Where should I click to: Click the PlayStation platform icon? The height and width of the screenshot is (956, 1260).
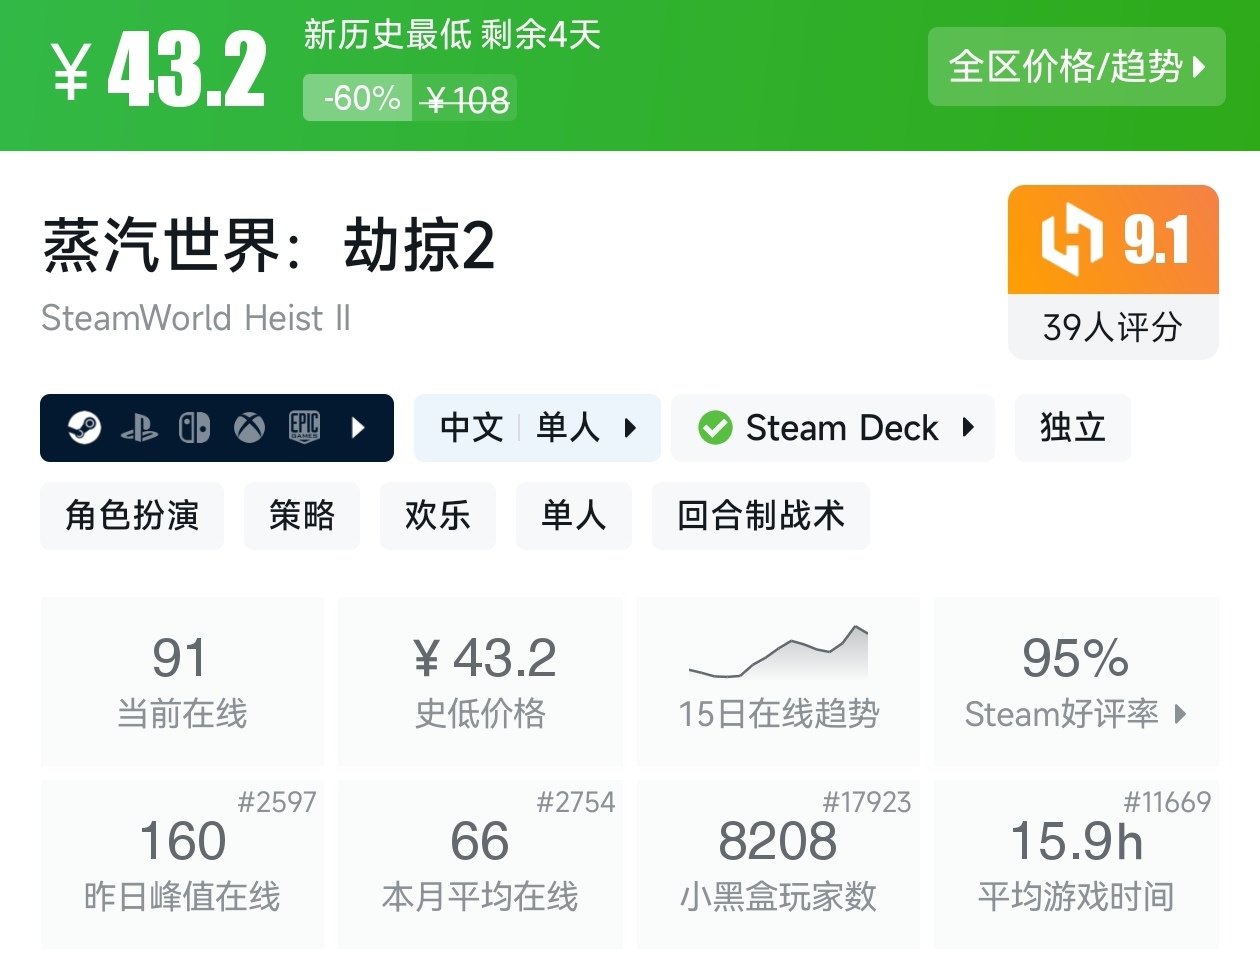(x=141, y=428)
